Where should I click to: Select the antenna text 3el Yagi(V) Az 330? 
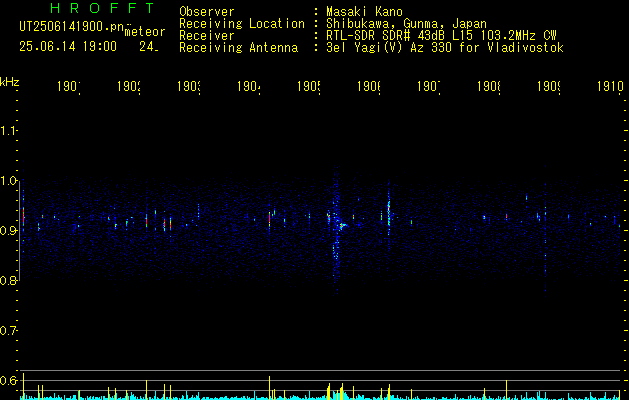pyautogui.click(x=391, y=48)
